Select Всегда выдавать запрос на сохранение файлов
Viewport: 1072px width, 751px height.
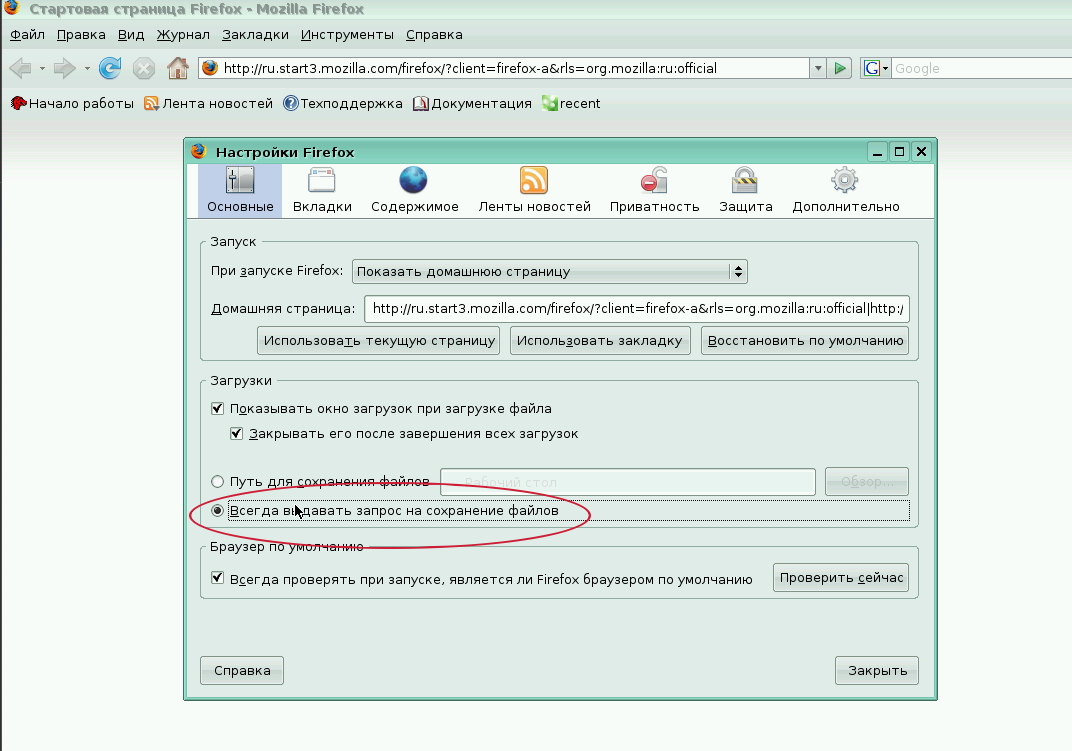[x=217, y=510]
